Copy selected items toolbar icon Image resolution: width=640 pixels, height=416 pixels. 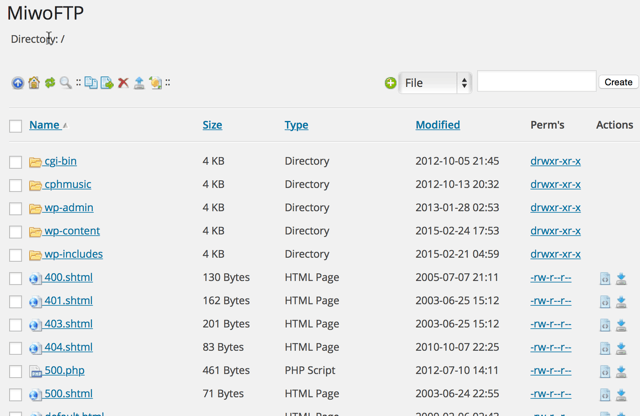(x=91, y=82)
